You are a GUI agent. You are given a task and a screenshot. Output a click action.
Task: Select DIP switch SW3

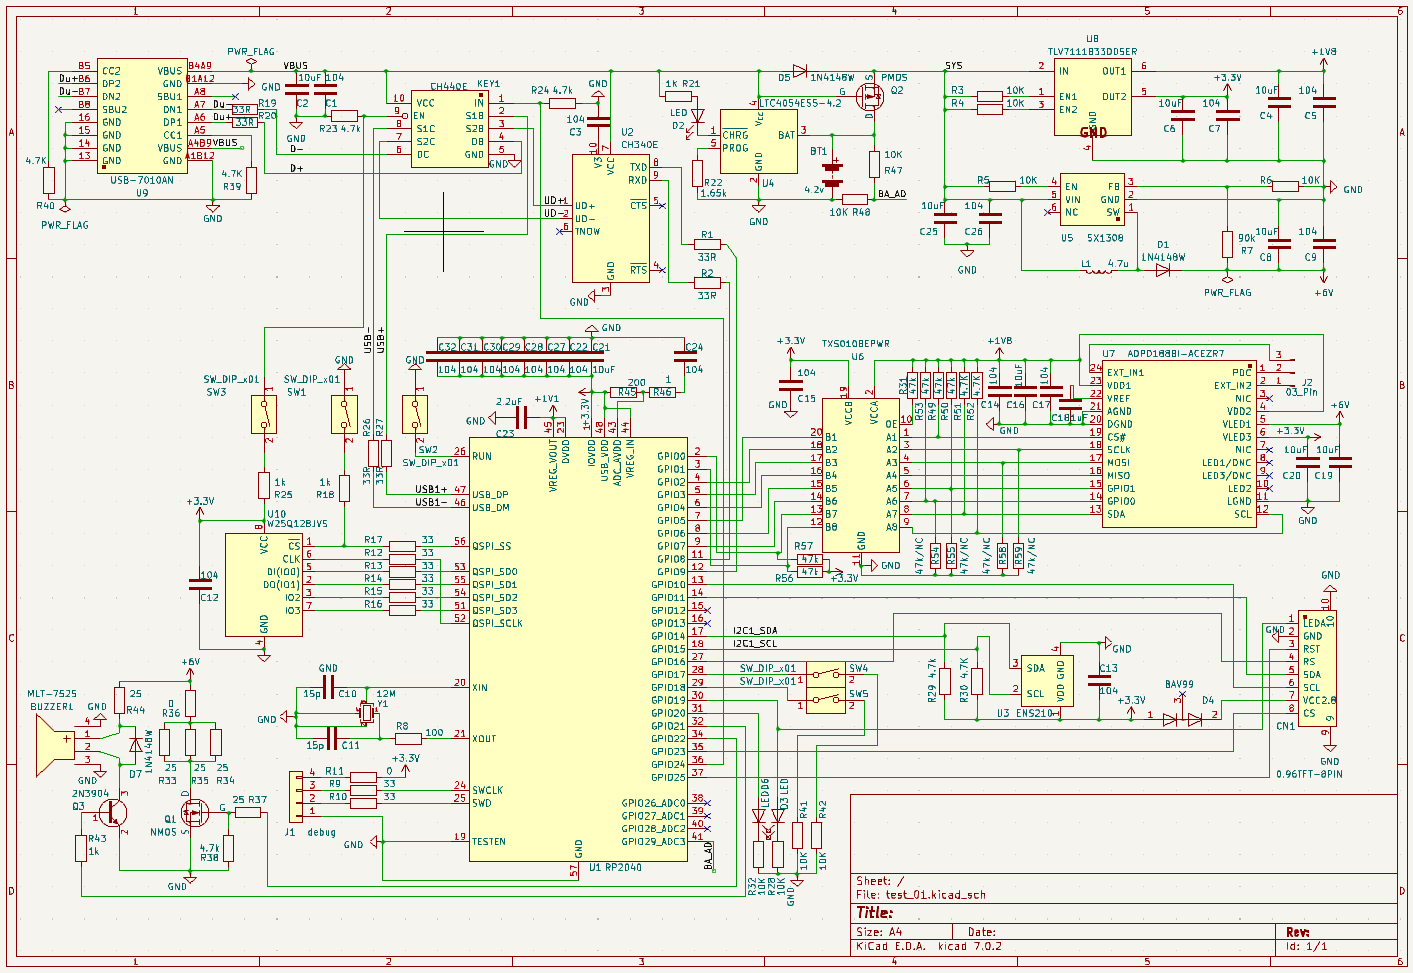264,414
